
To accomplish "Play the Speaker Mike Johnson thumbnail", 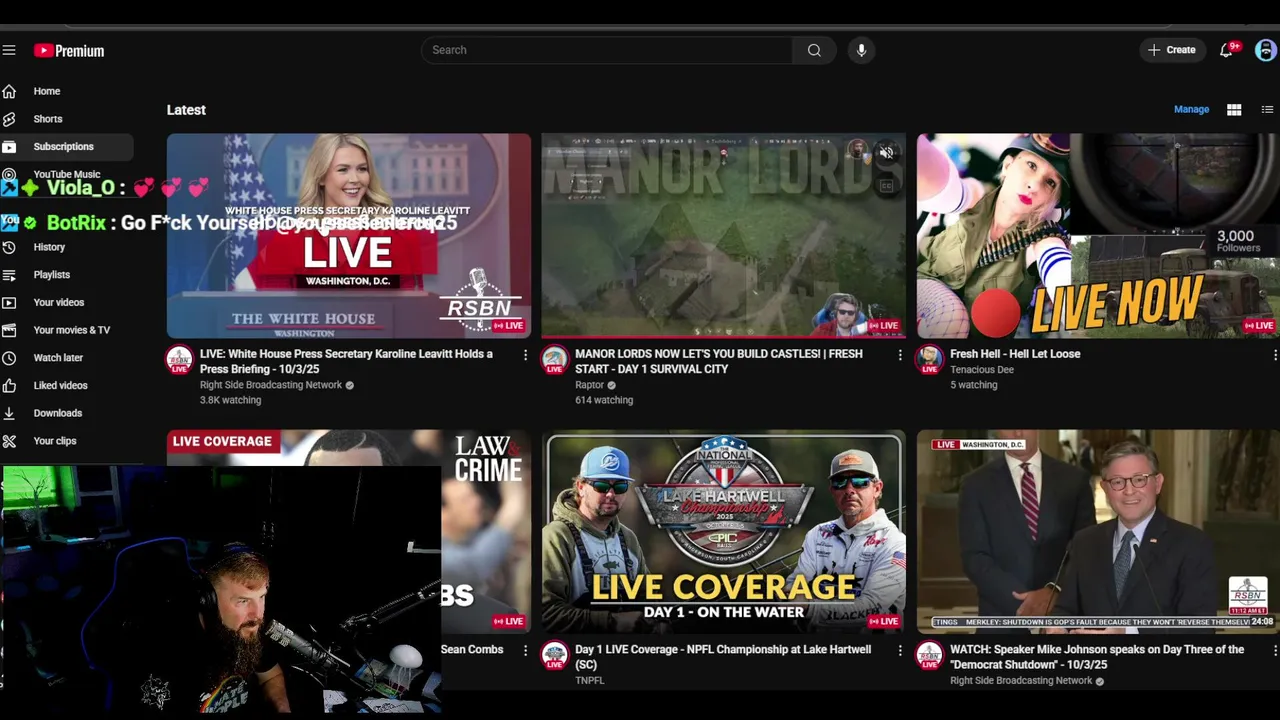I will [1098, 532].
